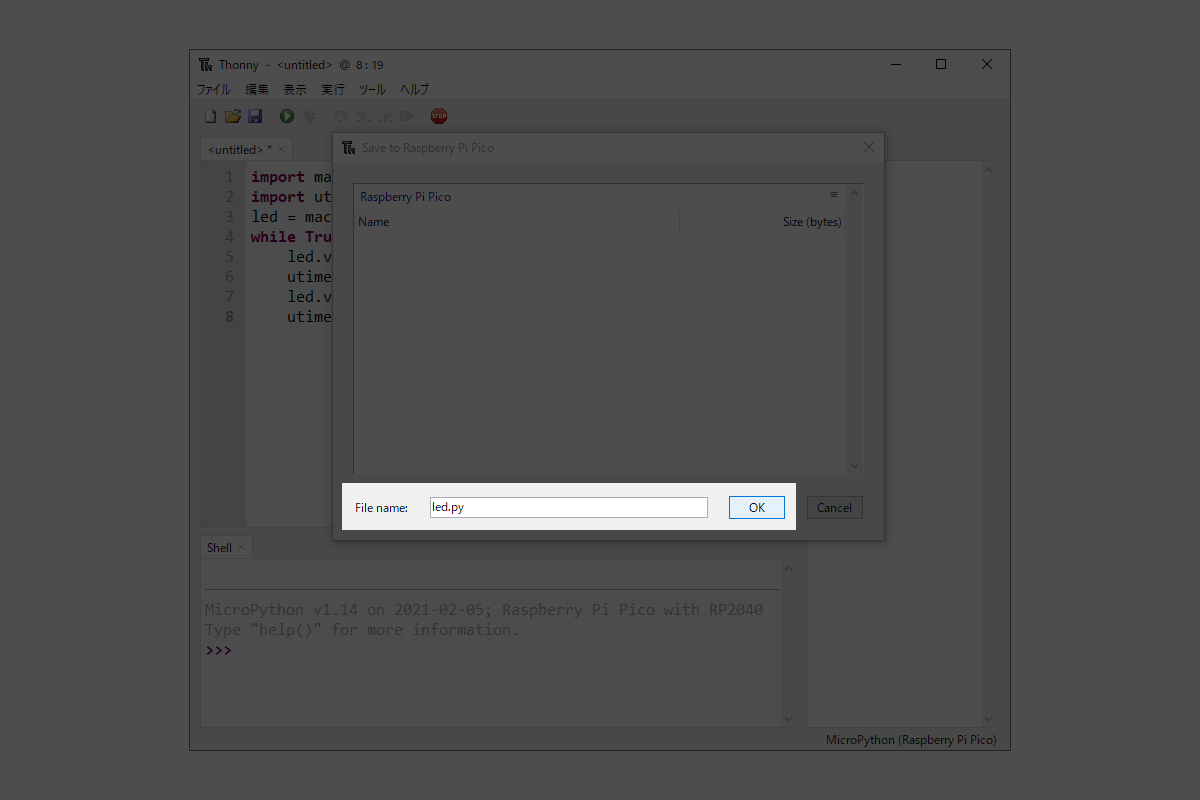This screenshot has width=1200, height=800.
Task: Click the Open folder icon in toolbar
Action: click(232, 117)
